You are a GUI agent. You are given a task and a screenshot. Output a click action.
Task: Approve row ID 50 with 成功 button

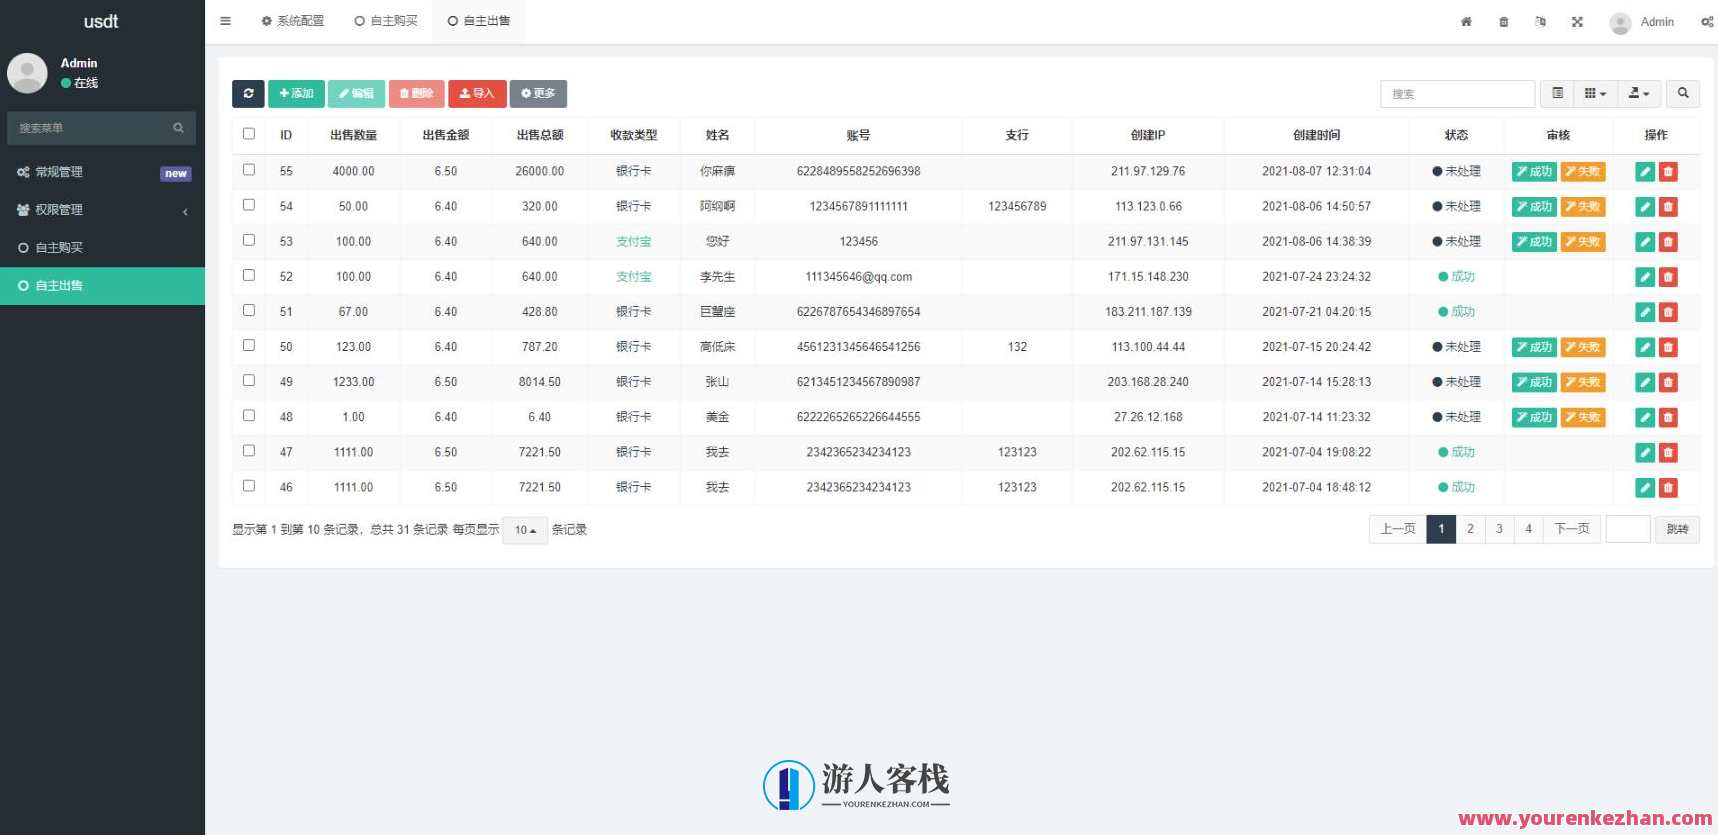coord(1534,347)
